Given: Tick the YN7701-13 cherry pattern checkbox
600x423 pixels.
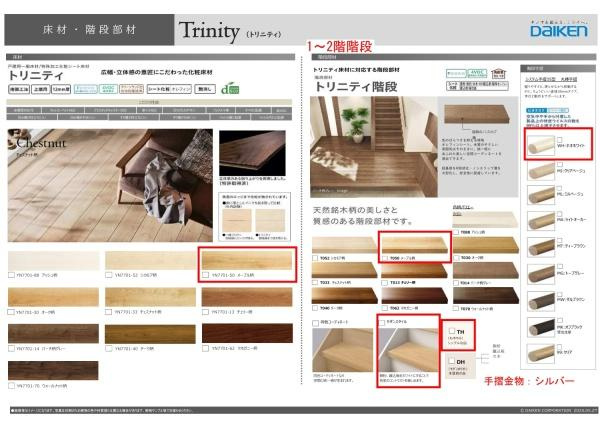Looking at the screenshot, I should [205, 312].
